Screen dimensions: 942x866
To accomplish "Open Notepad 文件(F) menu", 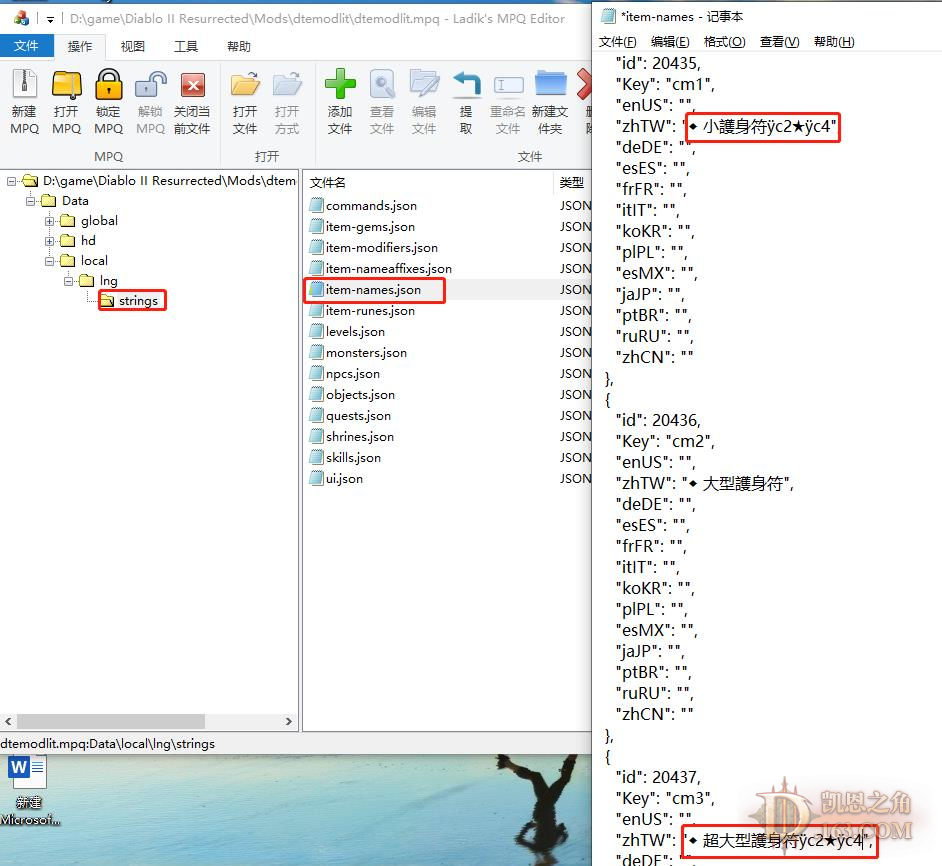I will pyautogui.click(x=618, y=41).
